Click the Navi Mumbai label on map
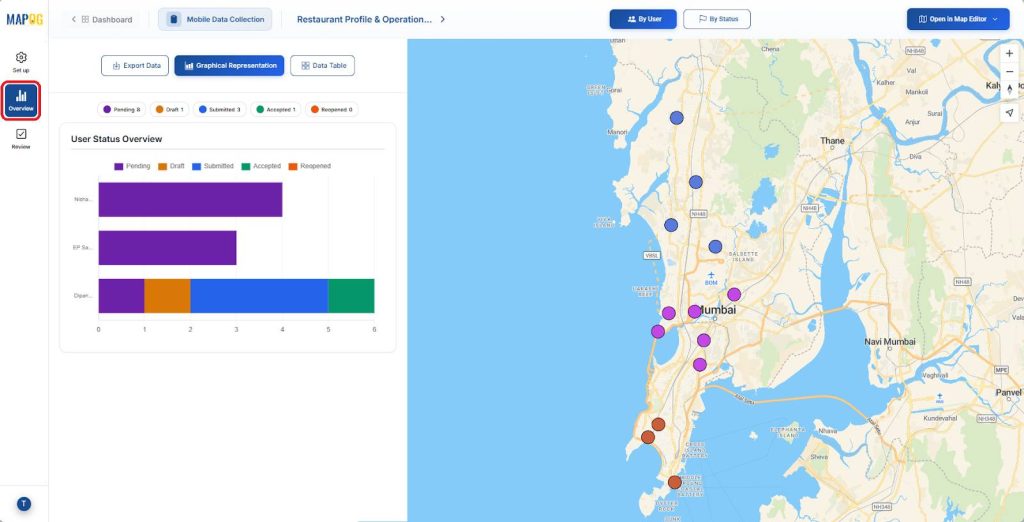 pyautogui.click(x=889, y=342)
